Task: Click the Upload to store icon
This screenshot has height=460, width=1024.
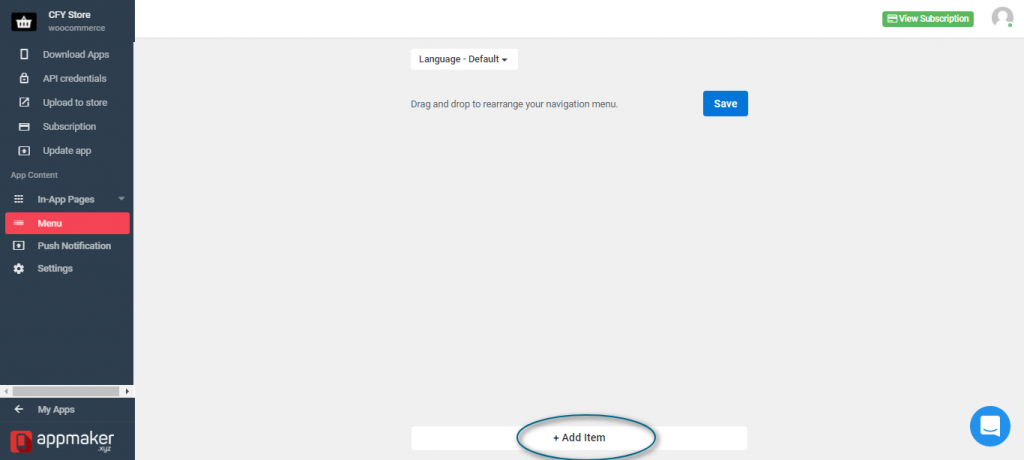Action: click(x=24, y=103)
